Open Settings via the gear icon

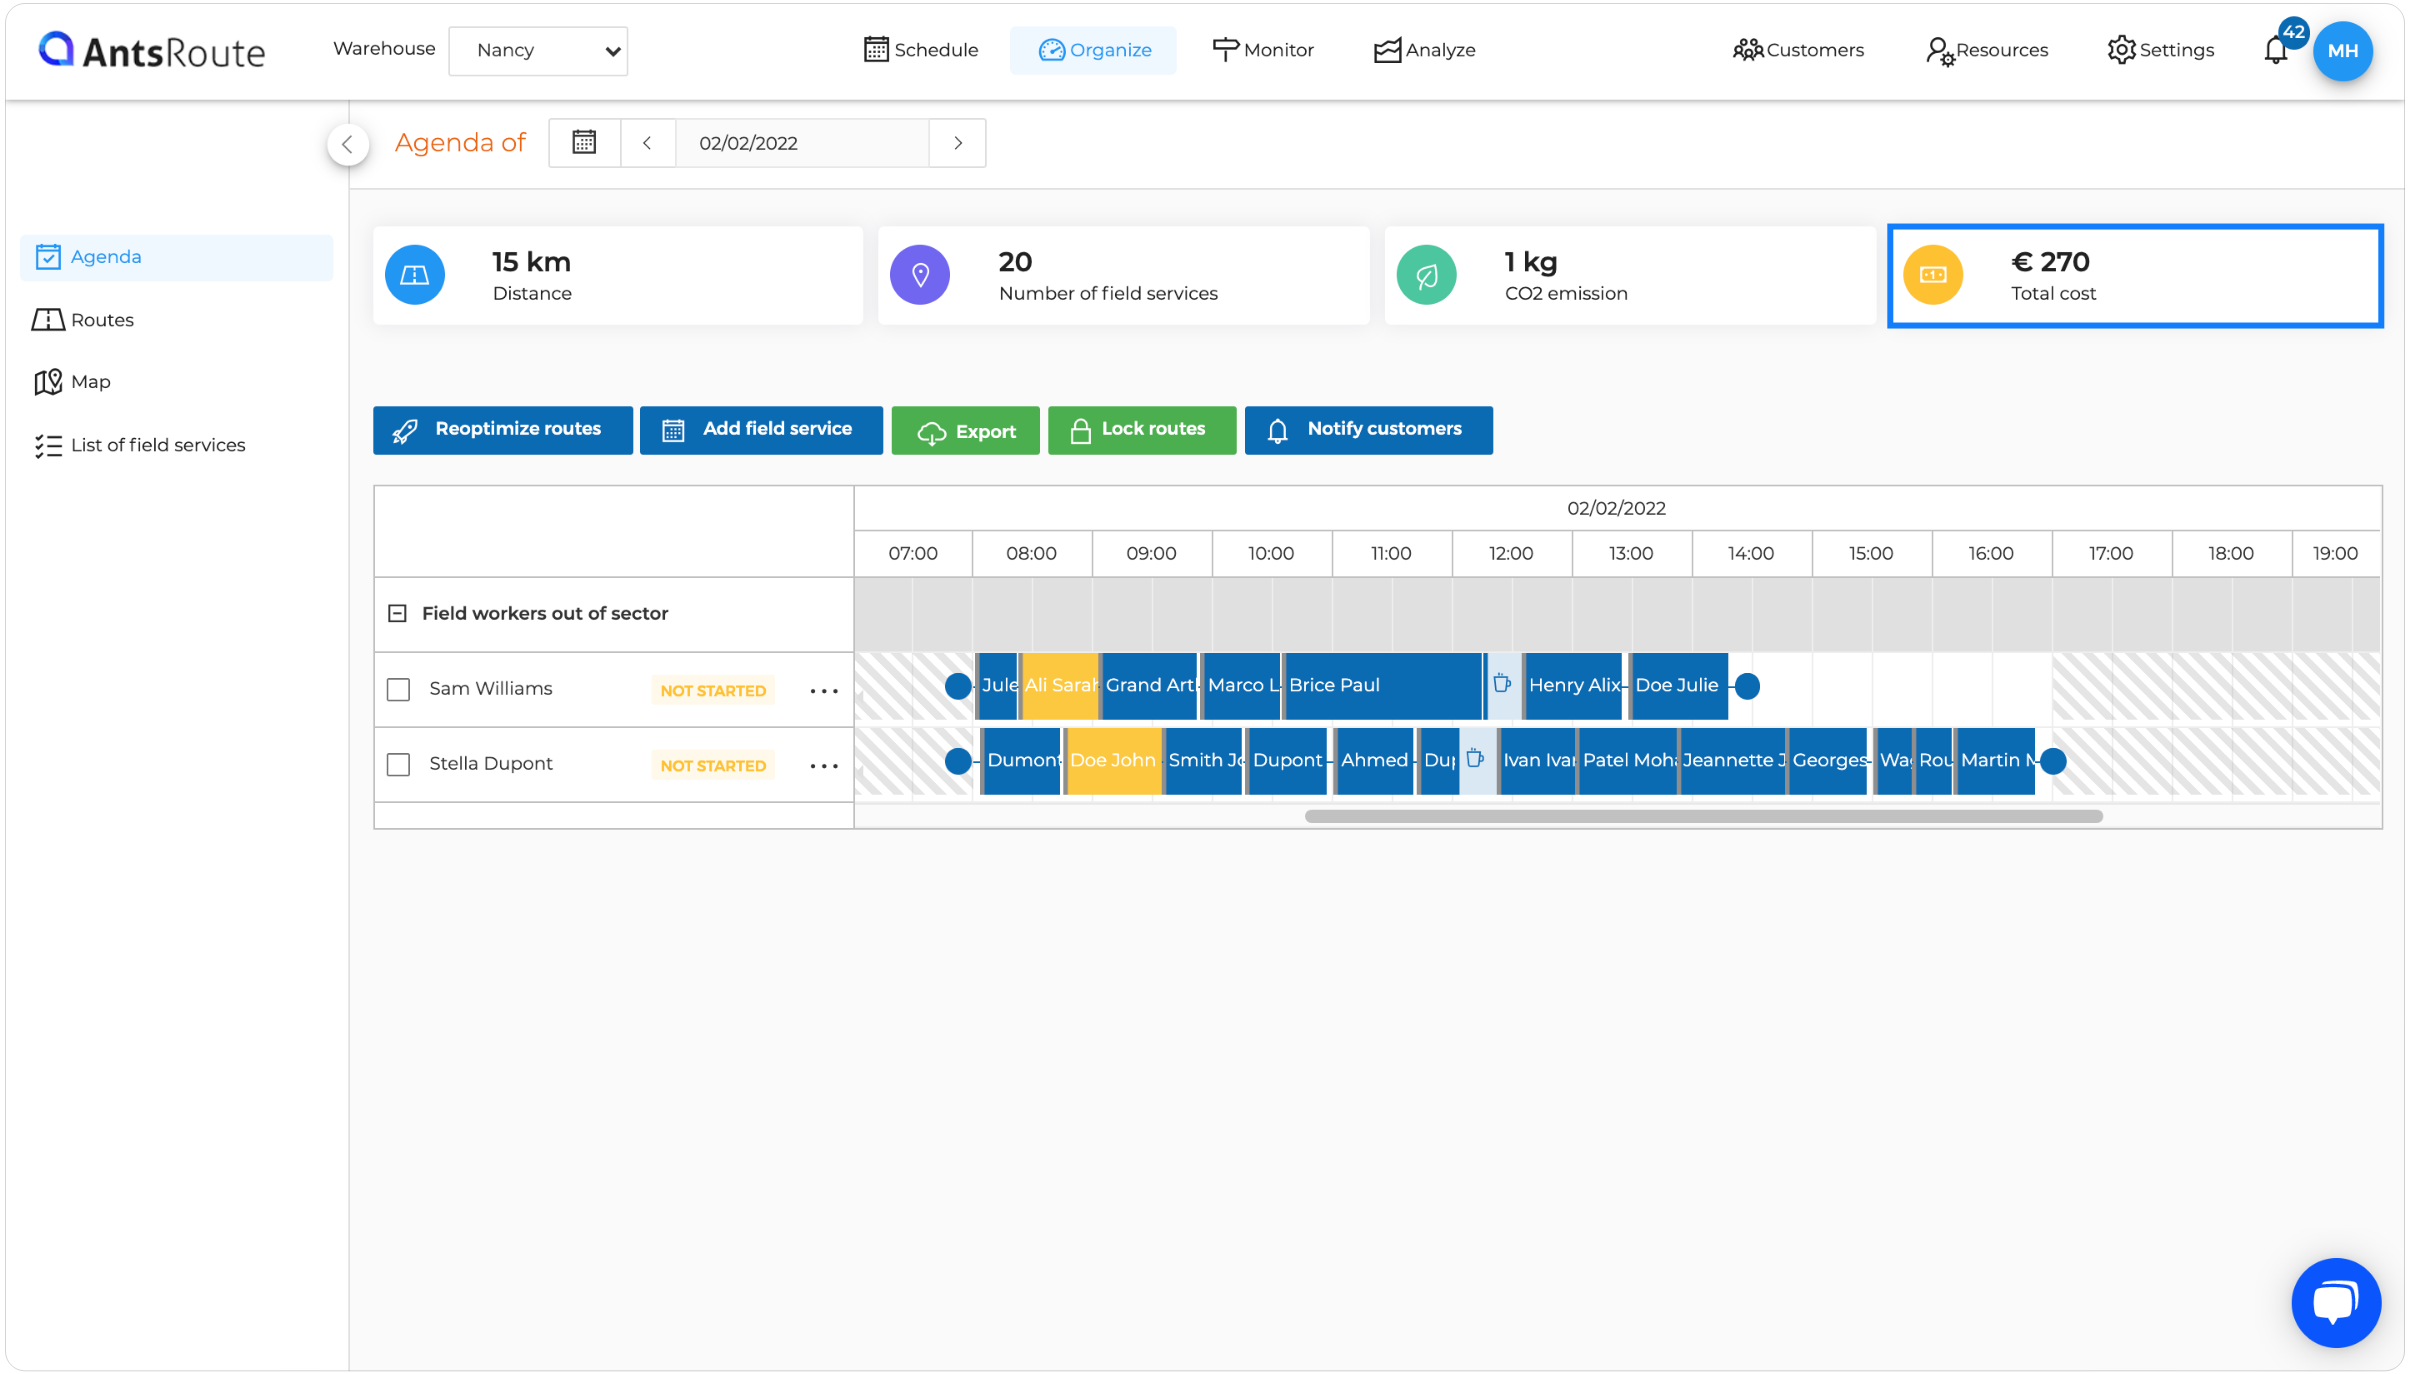click(x=2121, y=50)
